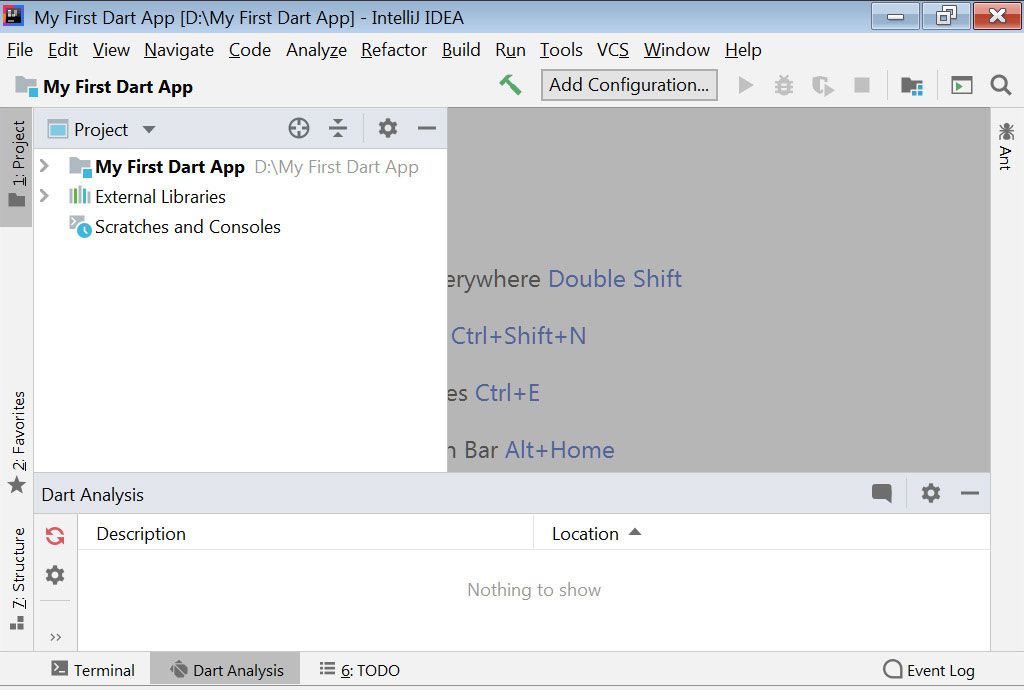The height and width of the screenshot is (690, 1024).
Task: Click the Project Structure toolbar icon
Action: [x=911, y=86]
